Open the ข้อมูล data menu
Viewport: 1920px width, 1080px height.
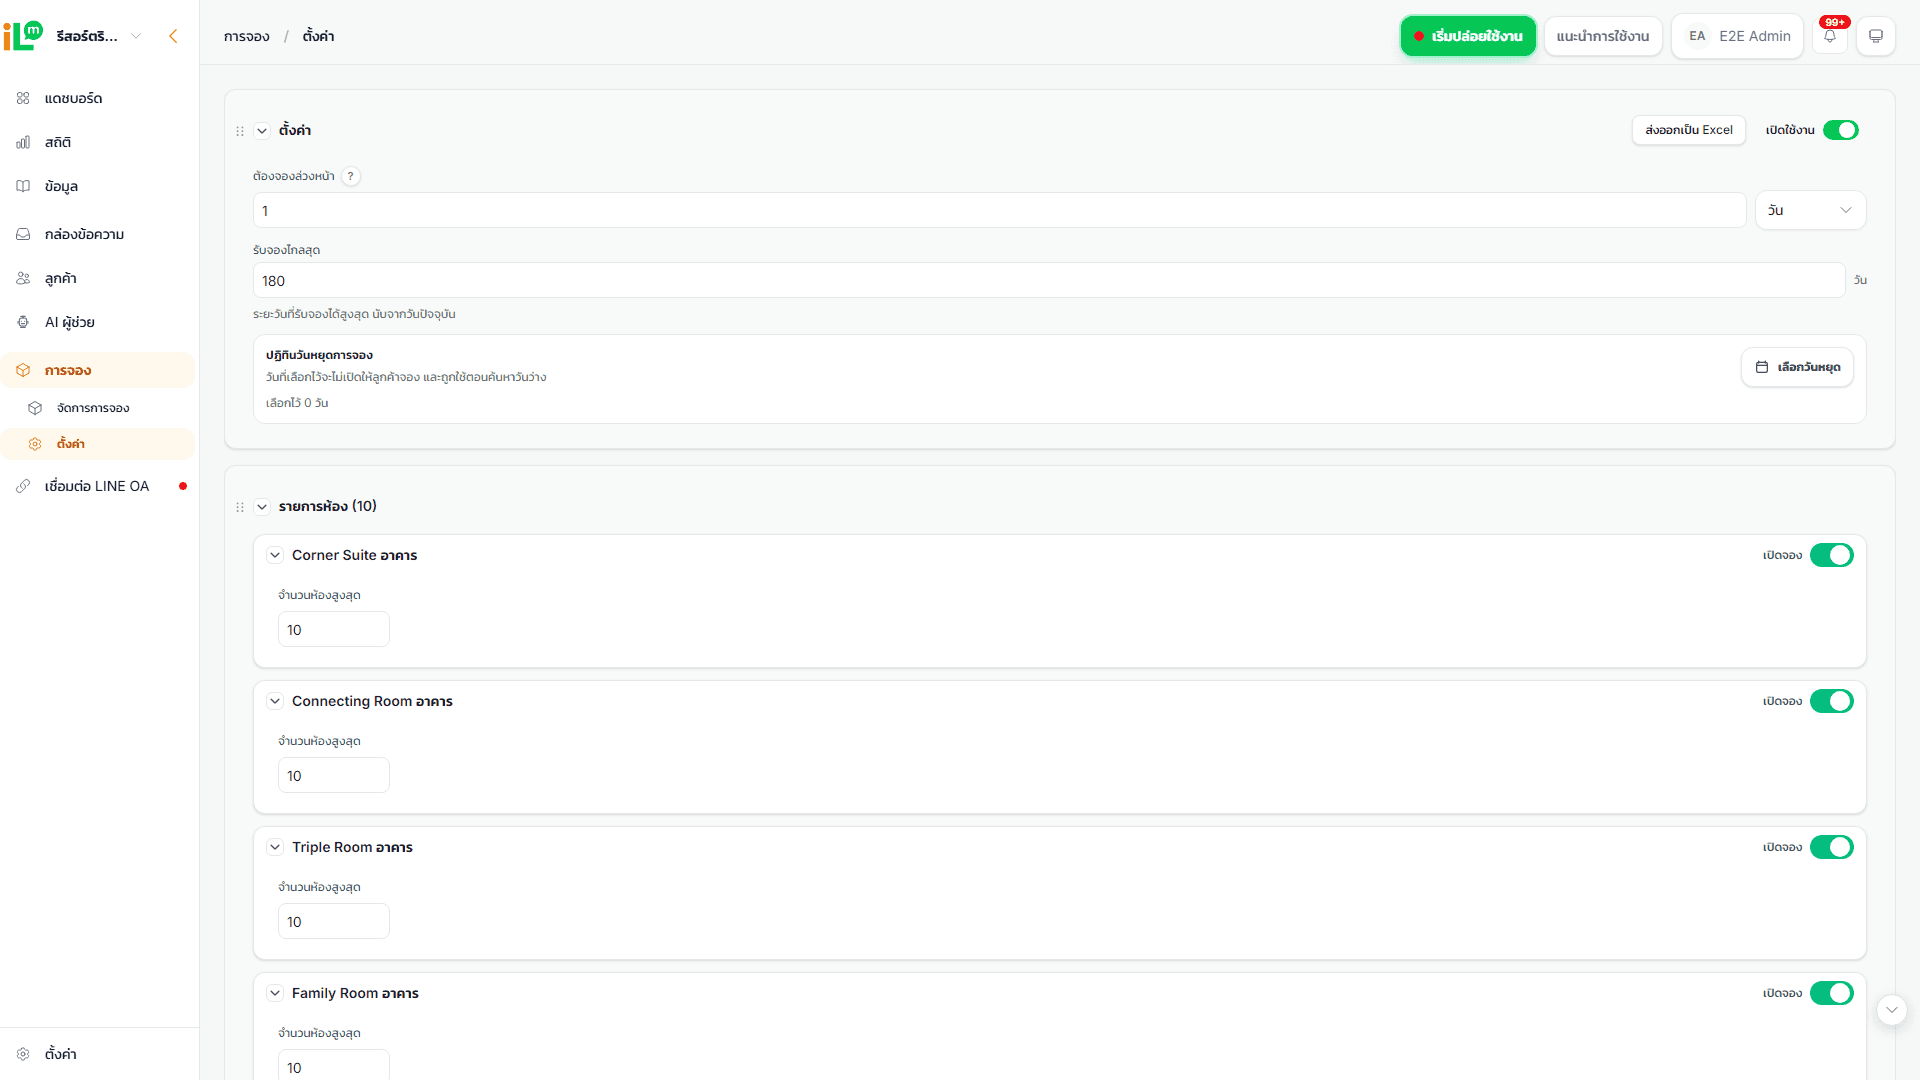[98, 186]
